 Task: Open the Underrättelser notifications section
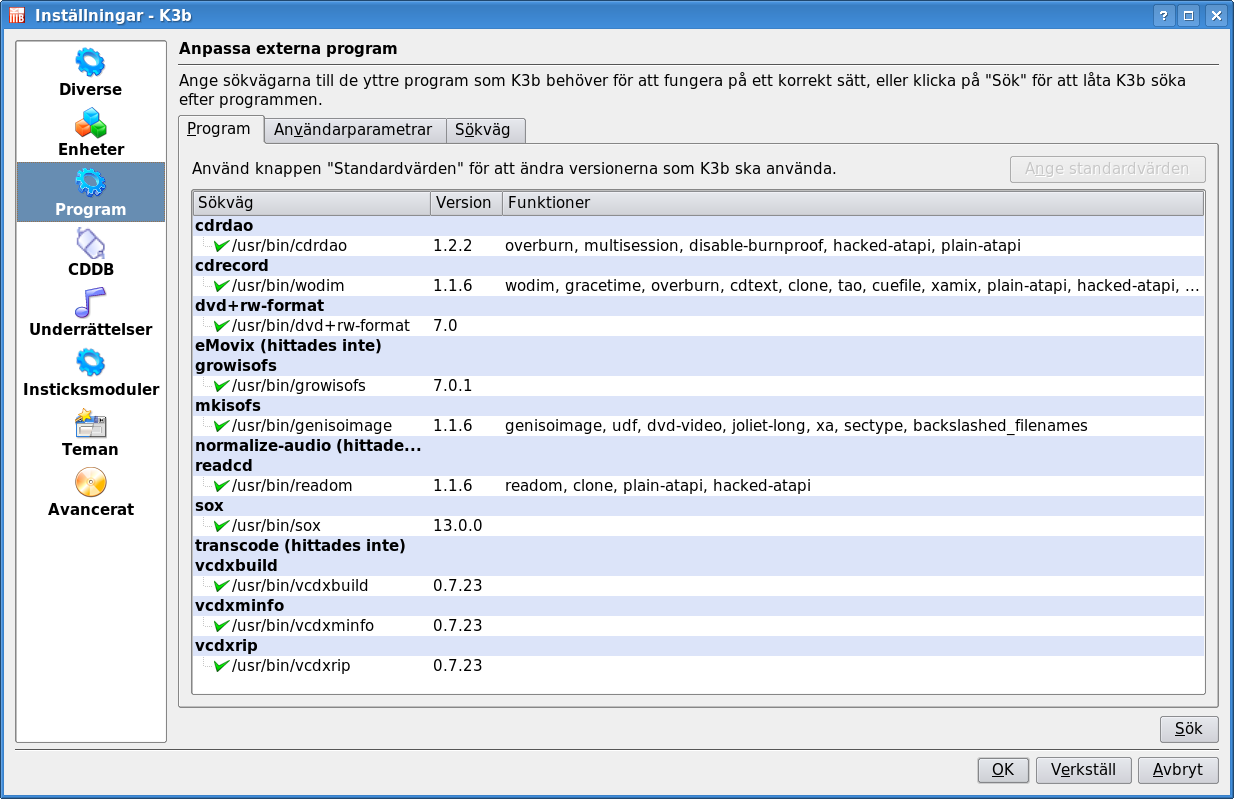point(90,312)
